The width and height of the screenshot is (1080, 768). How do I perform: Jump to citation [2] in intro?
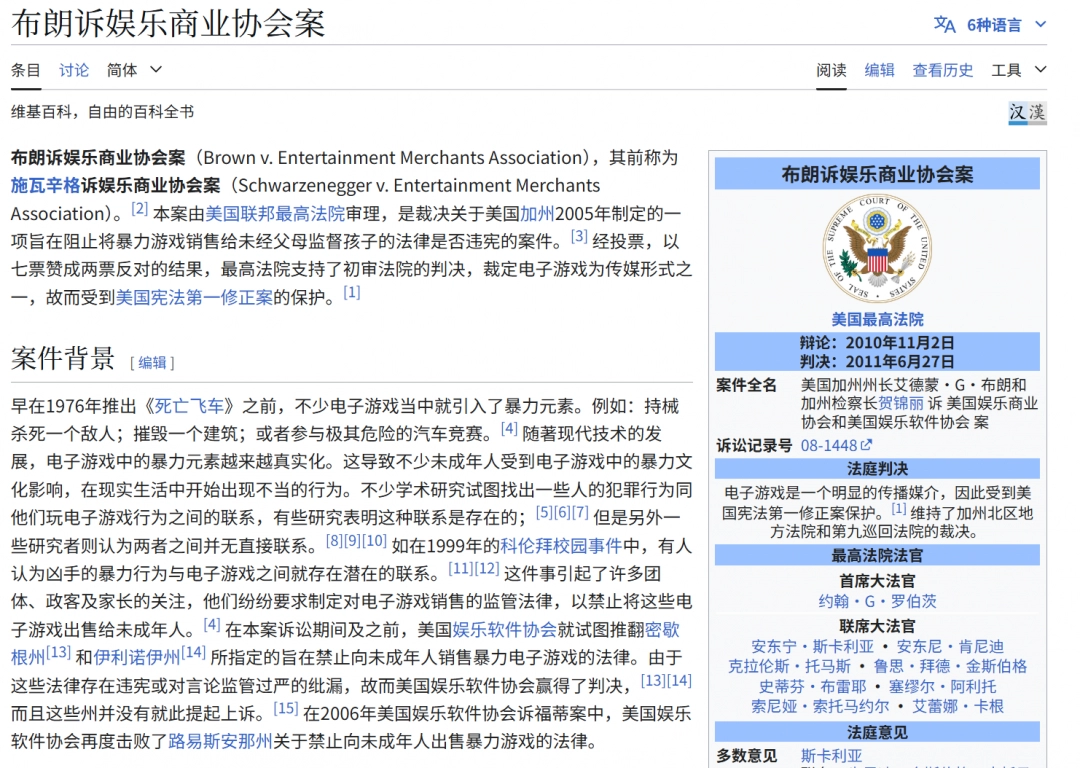coord(140,208)
